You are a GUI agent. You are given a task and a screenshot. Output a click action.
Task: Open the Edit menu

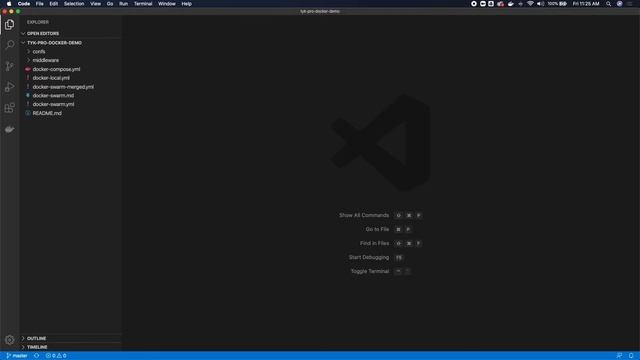tap(53, 4)
